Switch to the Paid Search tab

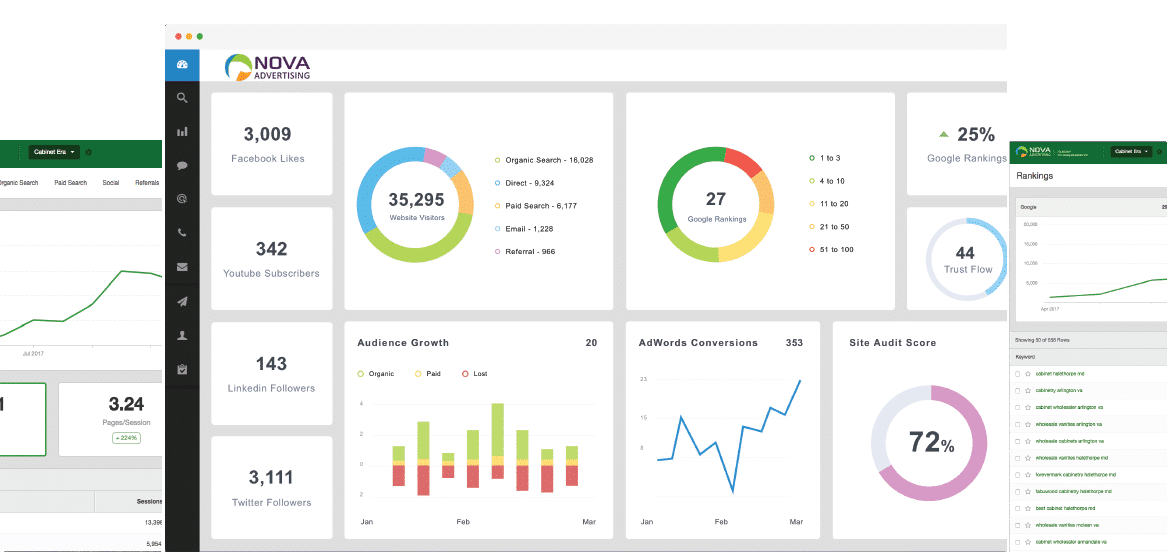click(70, 182)
